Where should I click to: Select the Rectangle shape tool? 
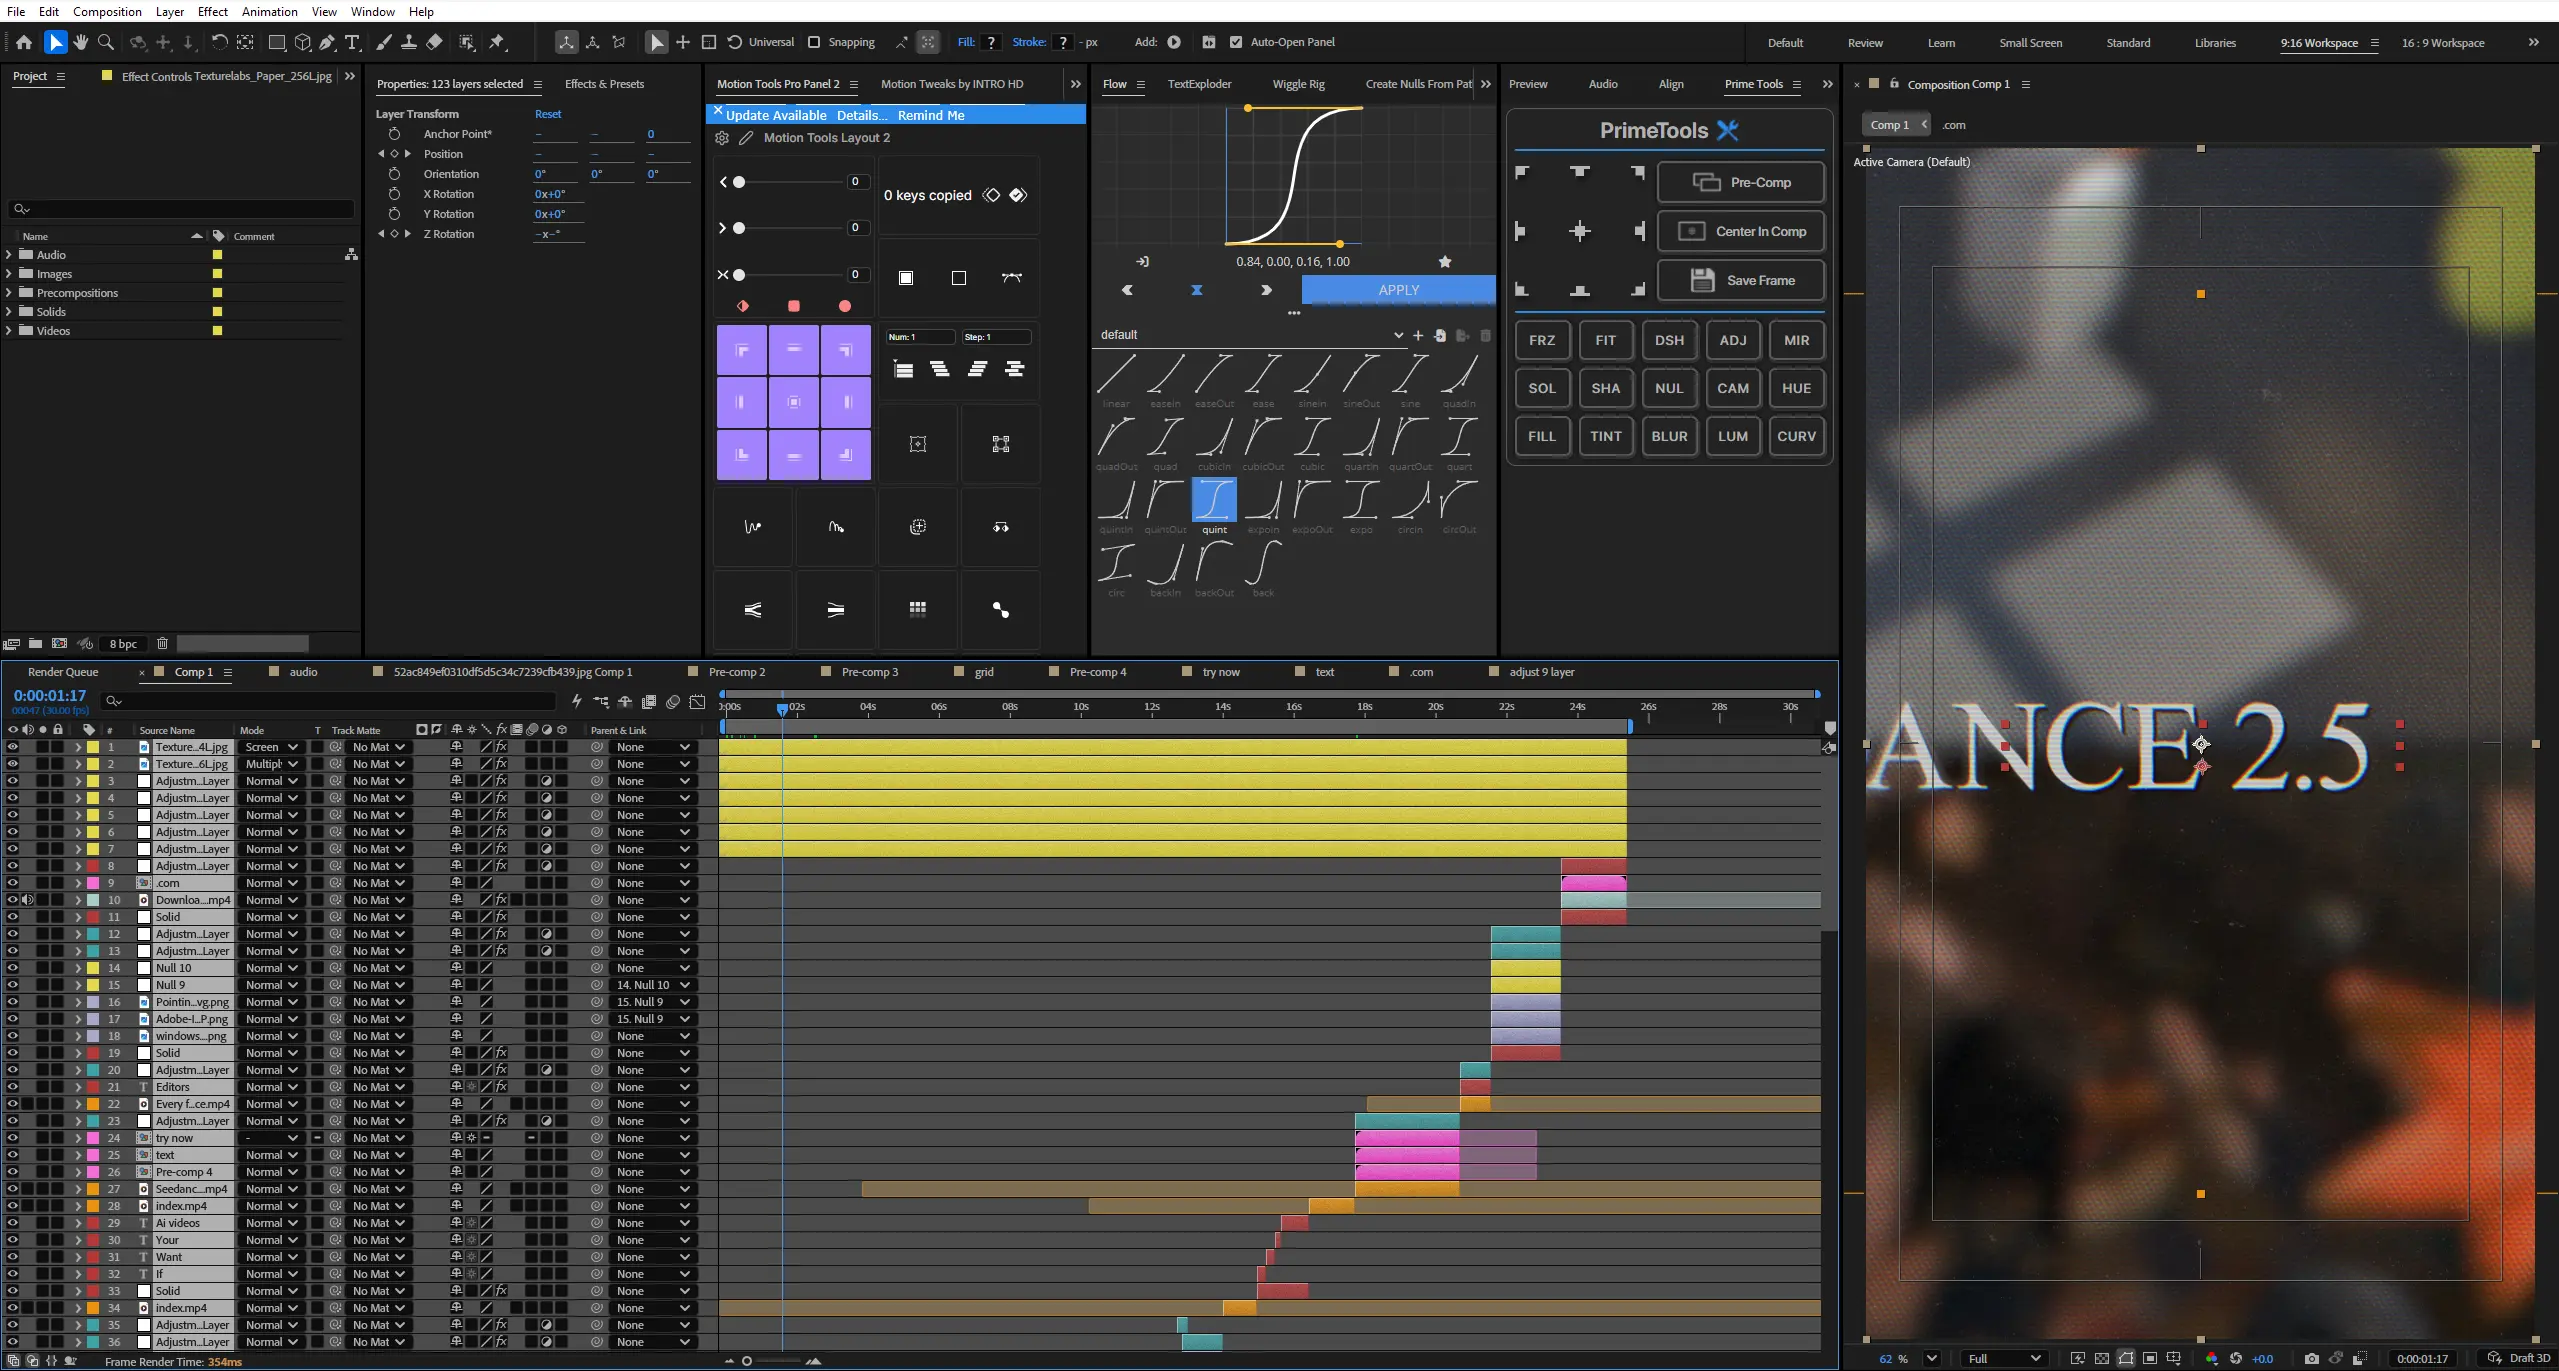(277, 42)
